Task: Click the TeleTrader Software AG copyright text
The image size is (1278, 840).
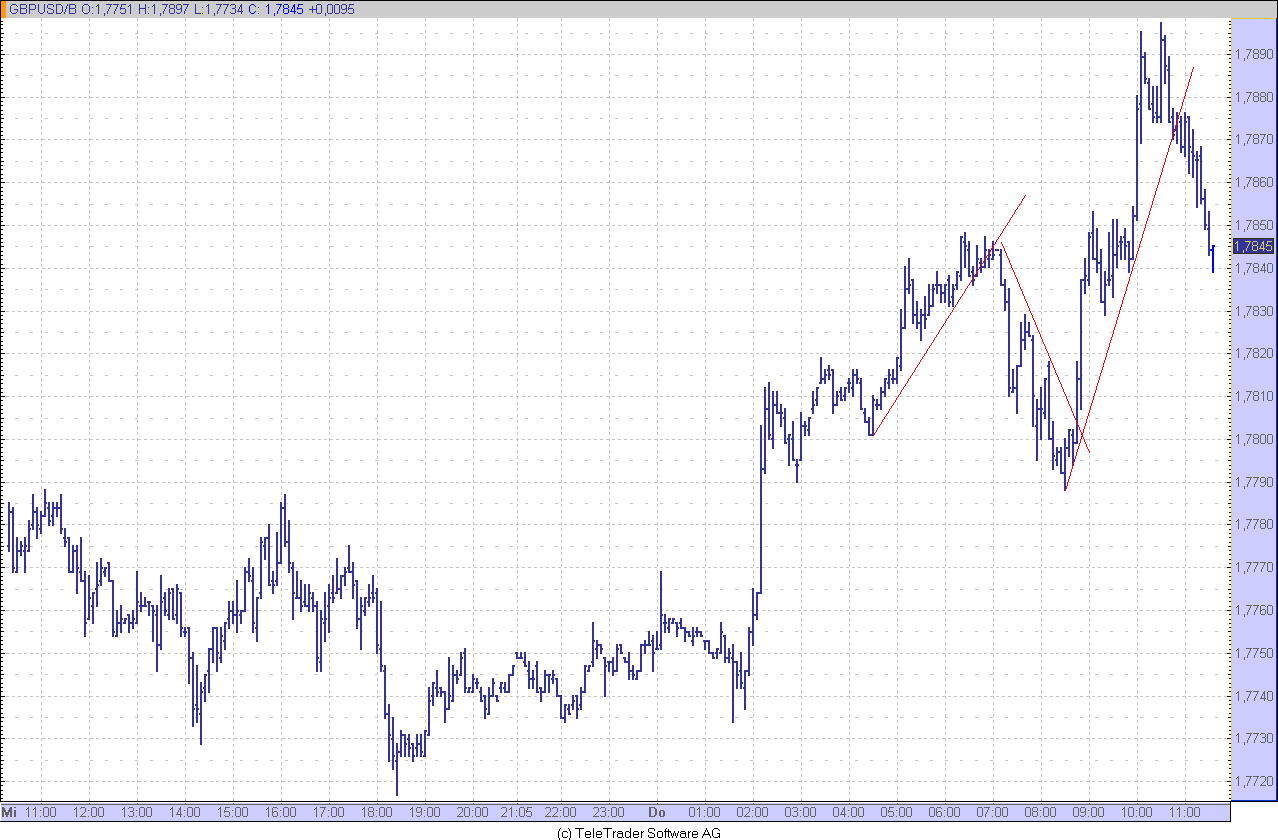Action: [638, 832]
